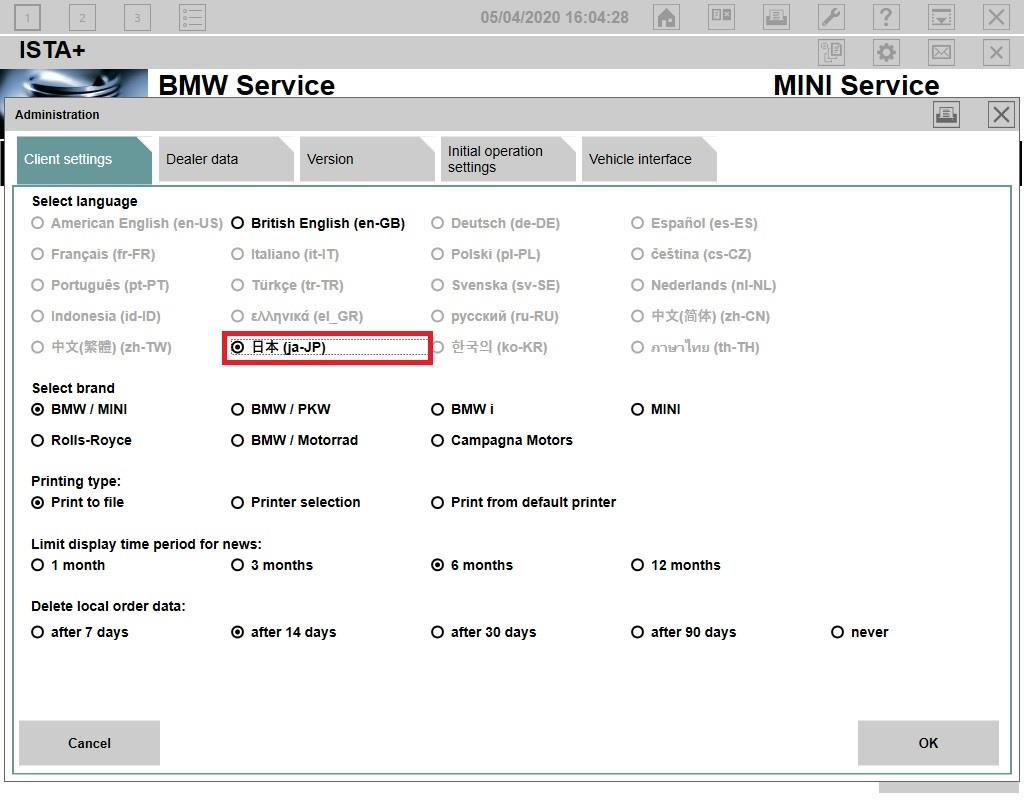Print the Administration dialog via printer icon

click(x=946, y=115)
